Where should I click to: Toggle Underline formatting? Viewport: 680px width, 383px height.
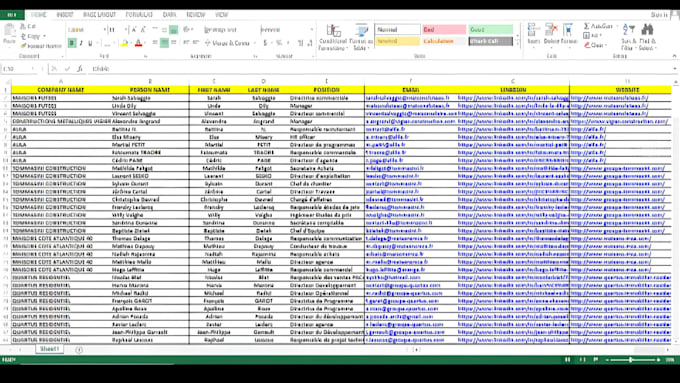90,43
